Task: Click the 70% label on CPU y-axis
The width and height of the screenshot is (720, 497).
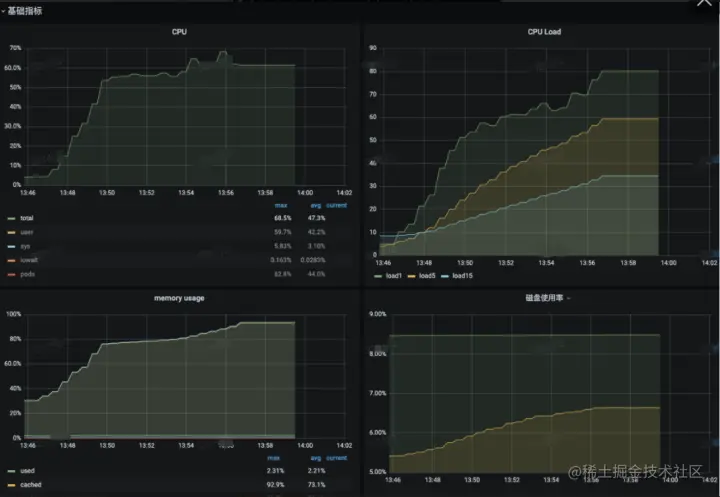Action: pos(15,48)
